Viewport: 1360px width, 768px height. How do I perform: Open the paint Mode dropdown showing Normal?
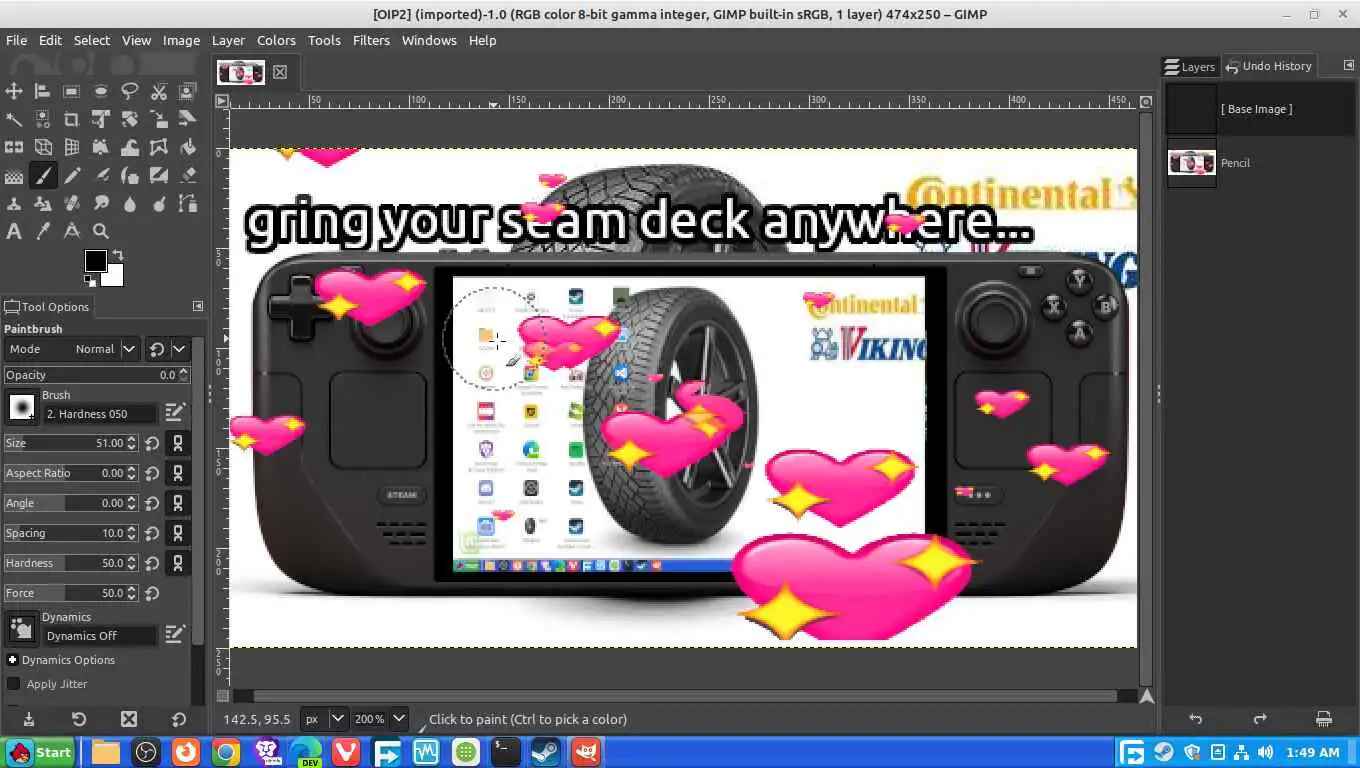tap(71, 349)
